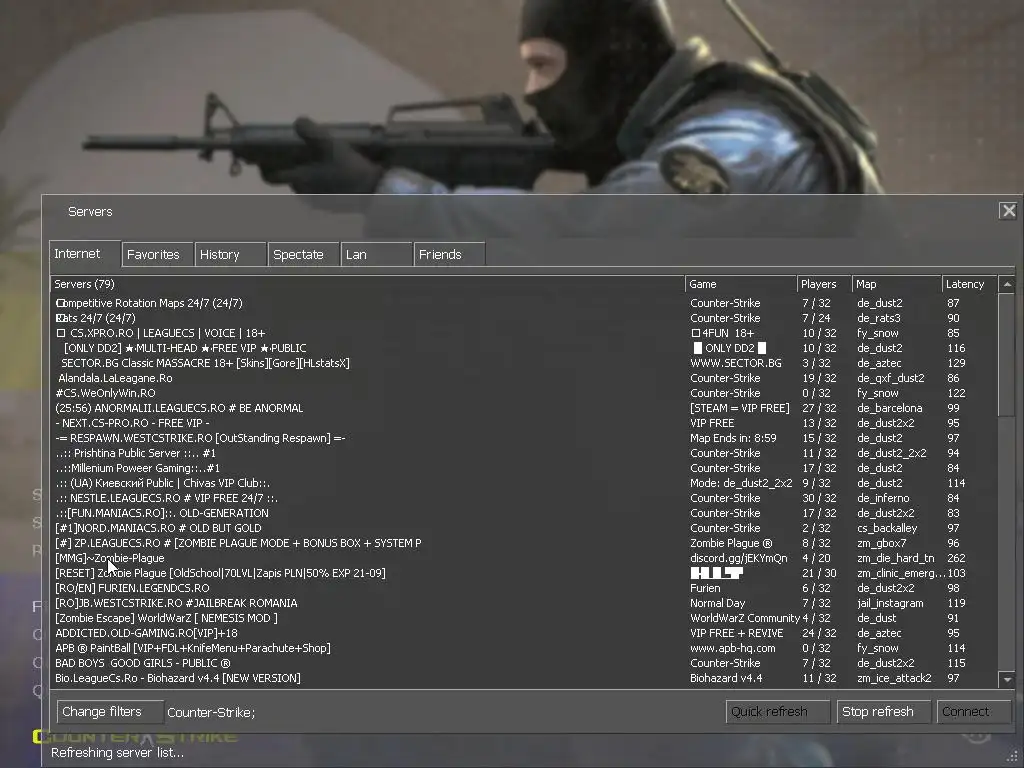Image resolution: width=1024 pixels, height=768 pixels.
Task: Select [RESET] Zombie Plague OldSchool server
Action: (524, 573)
